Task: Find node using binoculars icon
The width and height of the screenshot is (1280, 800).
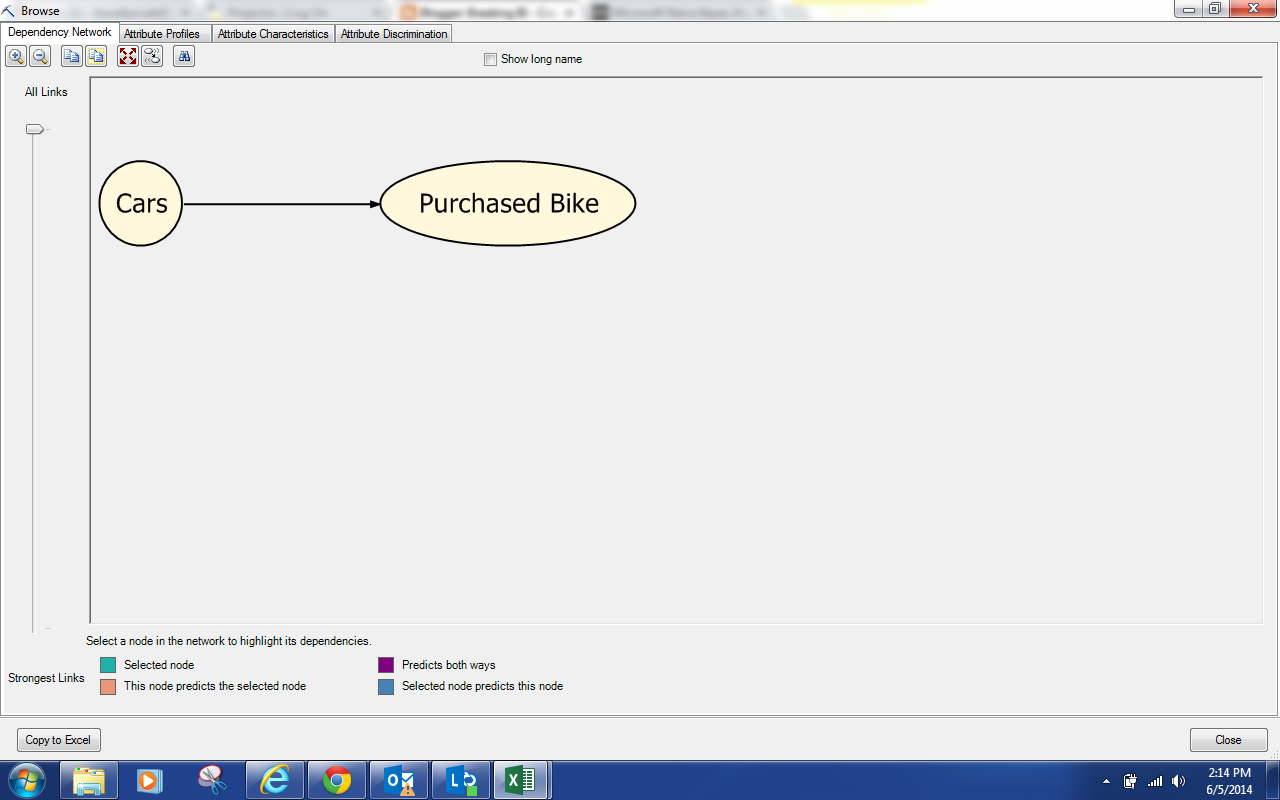Action: pos(184,56)
